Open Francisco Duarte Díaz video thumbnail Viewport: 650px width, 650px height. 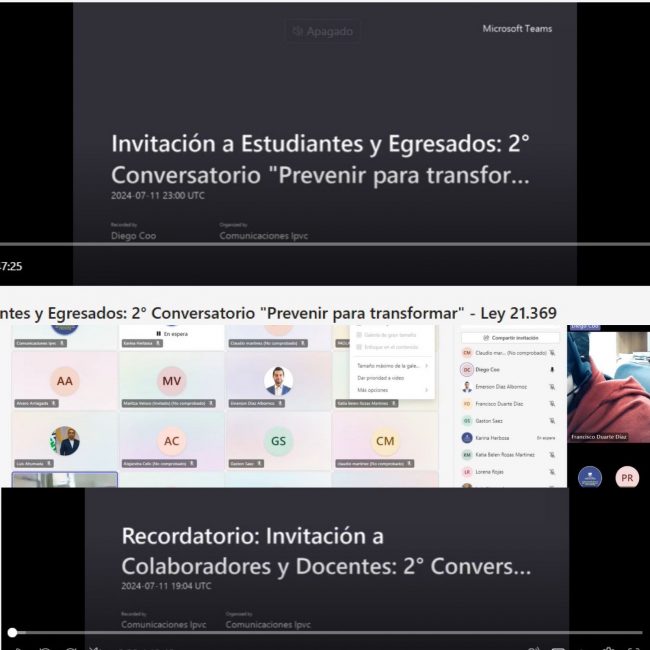(608, 385)
